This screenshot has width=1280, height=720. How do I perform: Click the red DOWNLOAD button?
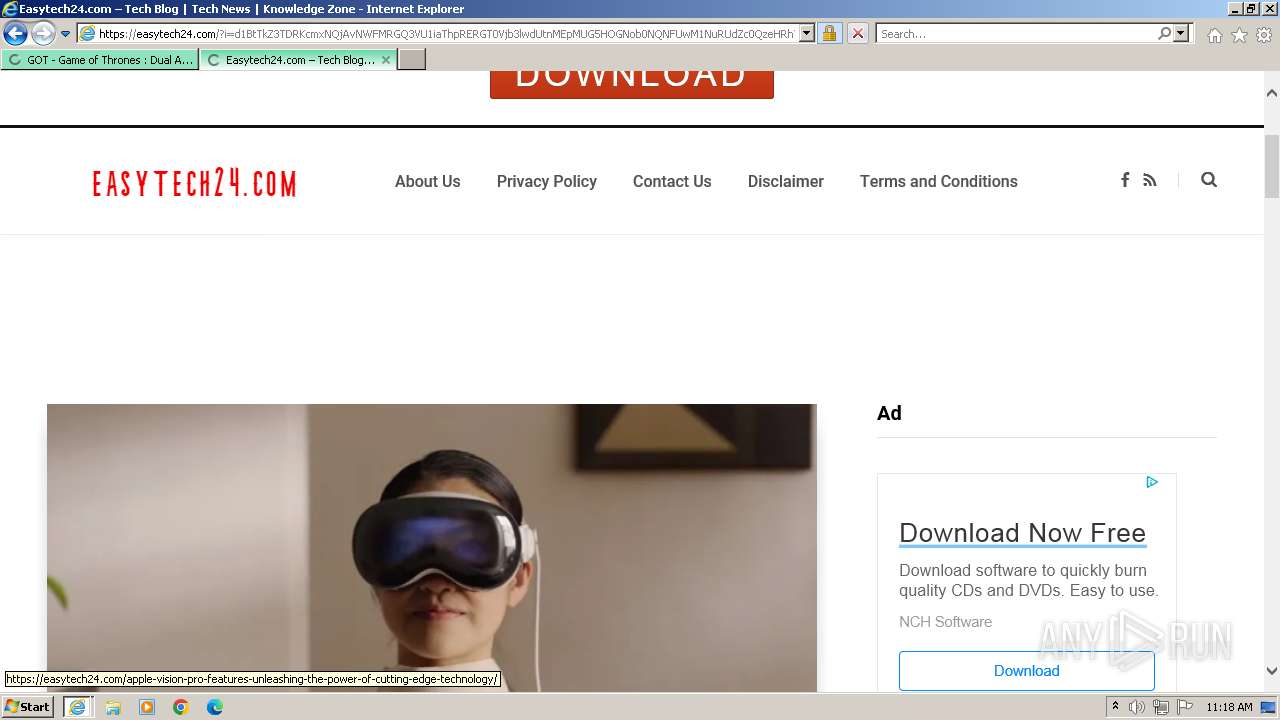[x=632, y=83]
